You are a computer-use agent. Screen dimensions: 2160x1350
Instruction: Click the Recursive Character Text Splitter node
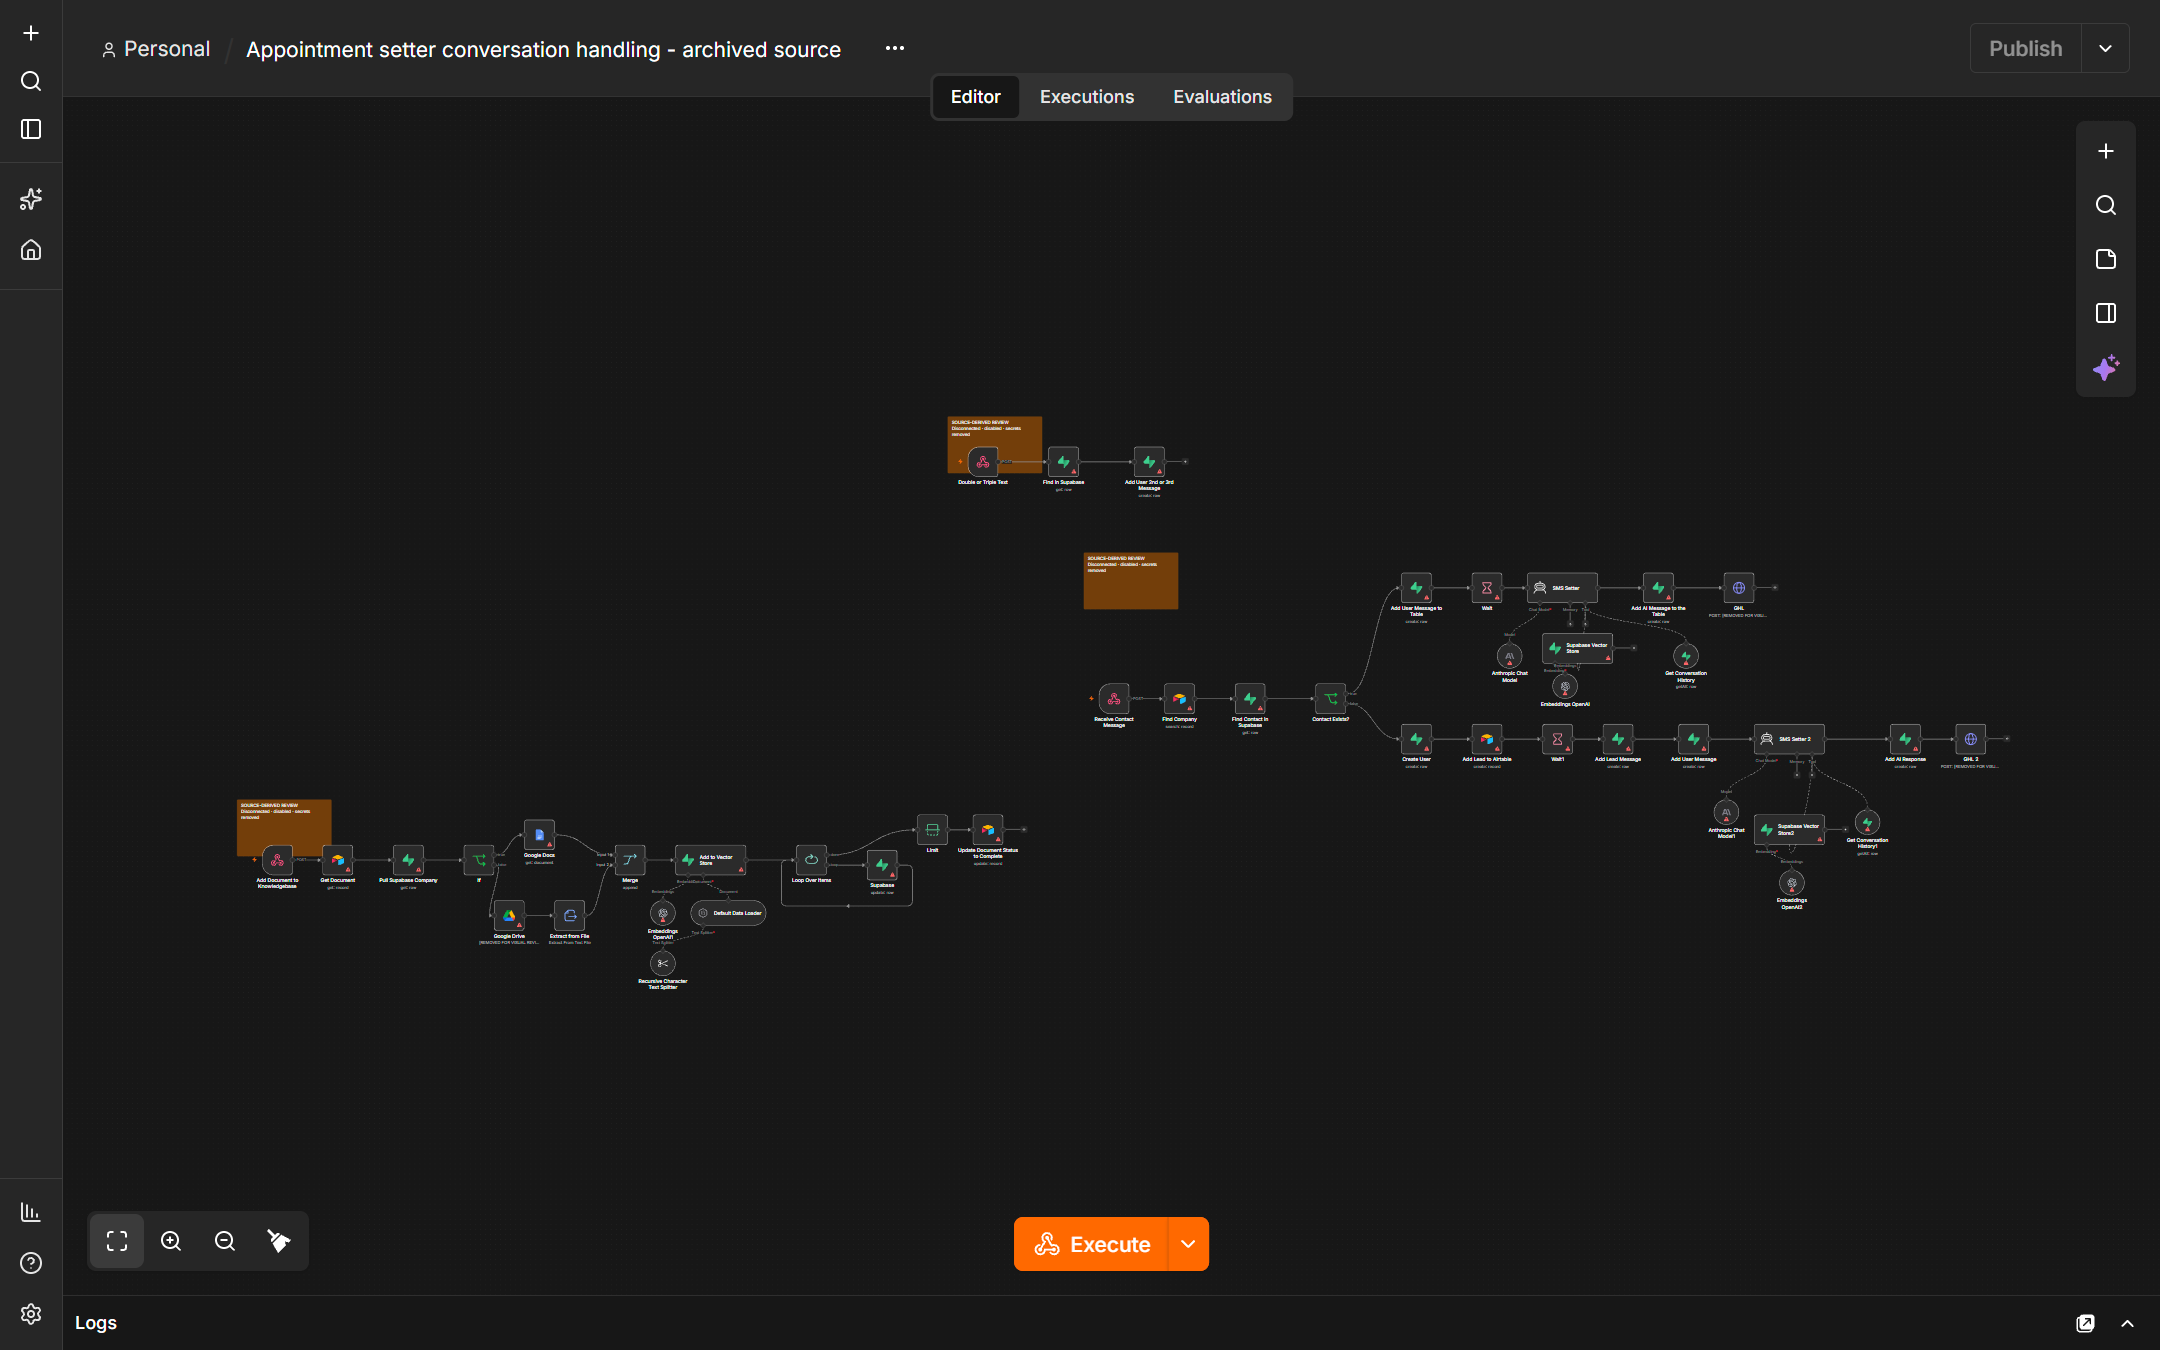tap(662, 963)
